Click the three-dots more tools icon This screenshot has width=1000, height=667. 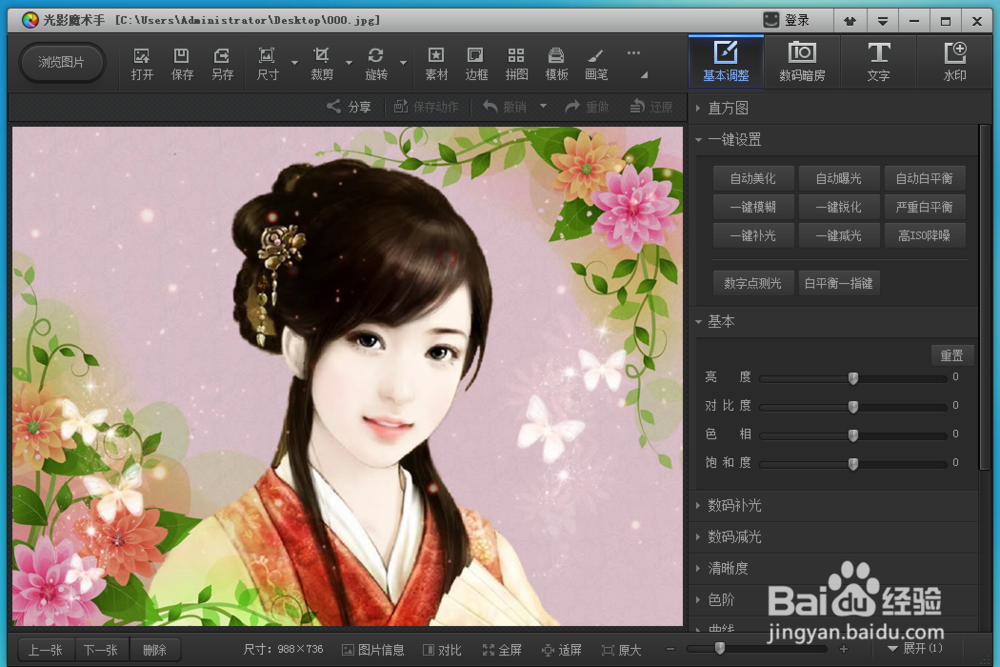click(x=633, y=53)
